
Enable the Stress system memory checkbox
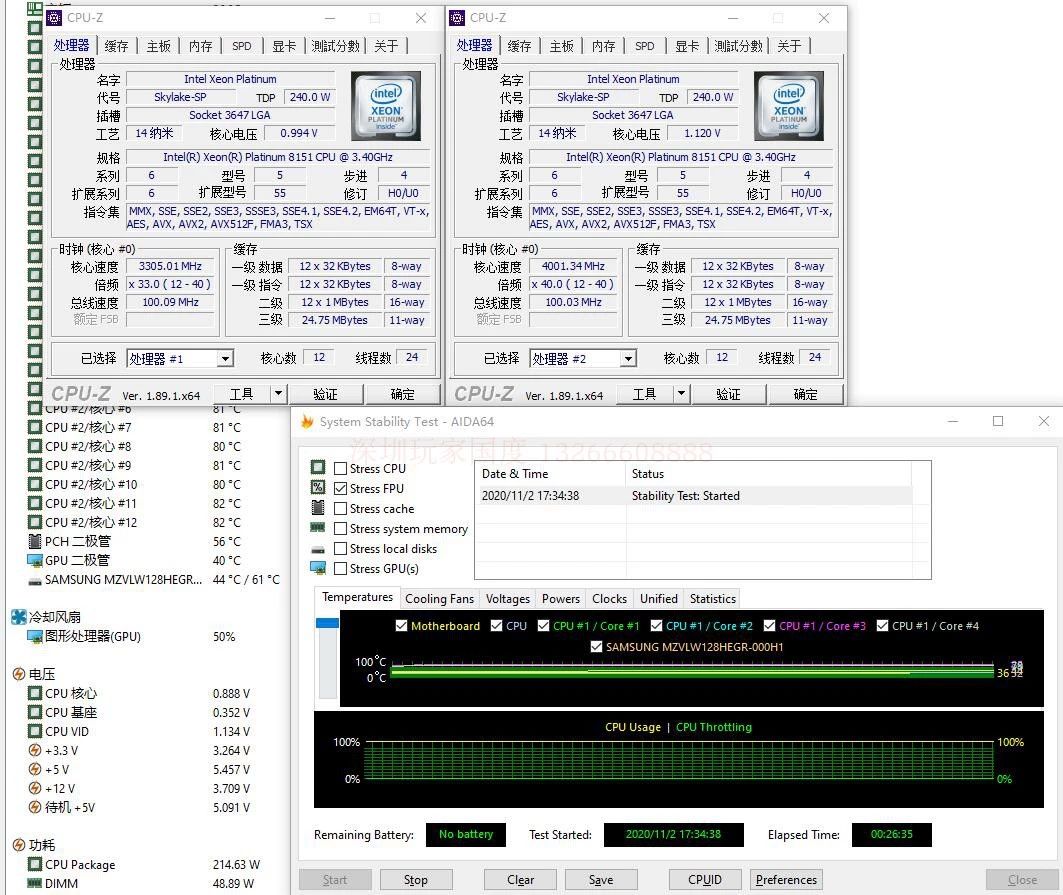point(340,528)
